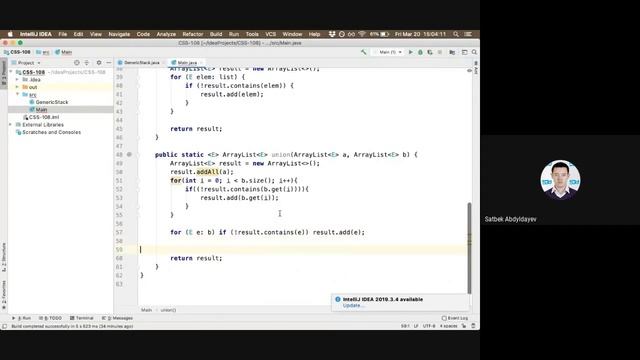Expand the out folder
Viewport: 640px width, 360px height.
point(18,87)
